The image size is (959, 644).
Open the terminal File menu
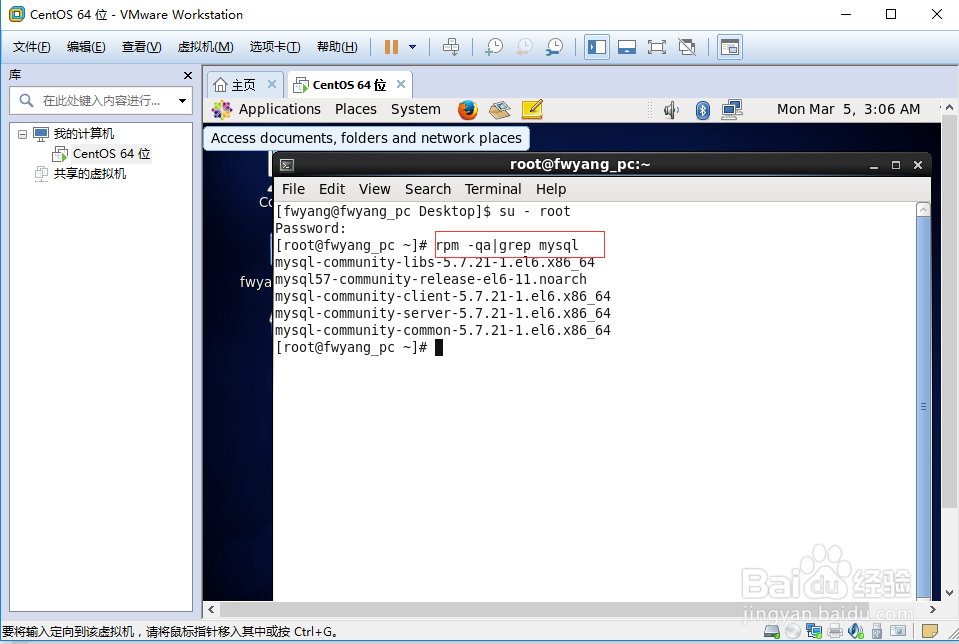[293, 190]
